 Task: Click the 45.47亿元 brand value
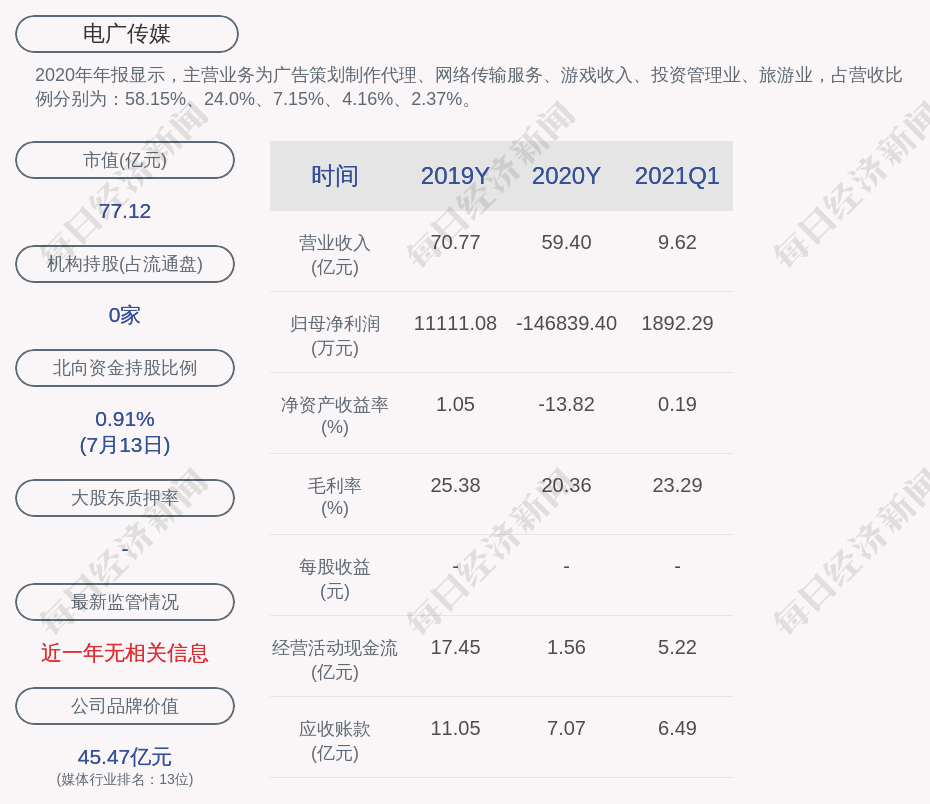[x=125, y=757]
